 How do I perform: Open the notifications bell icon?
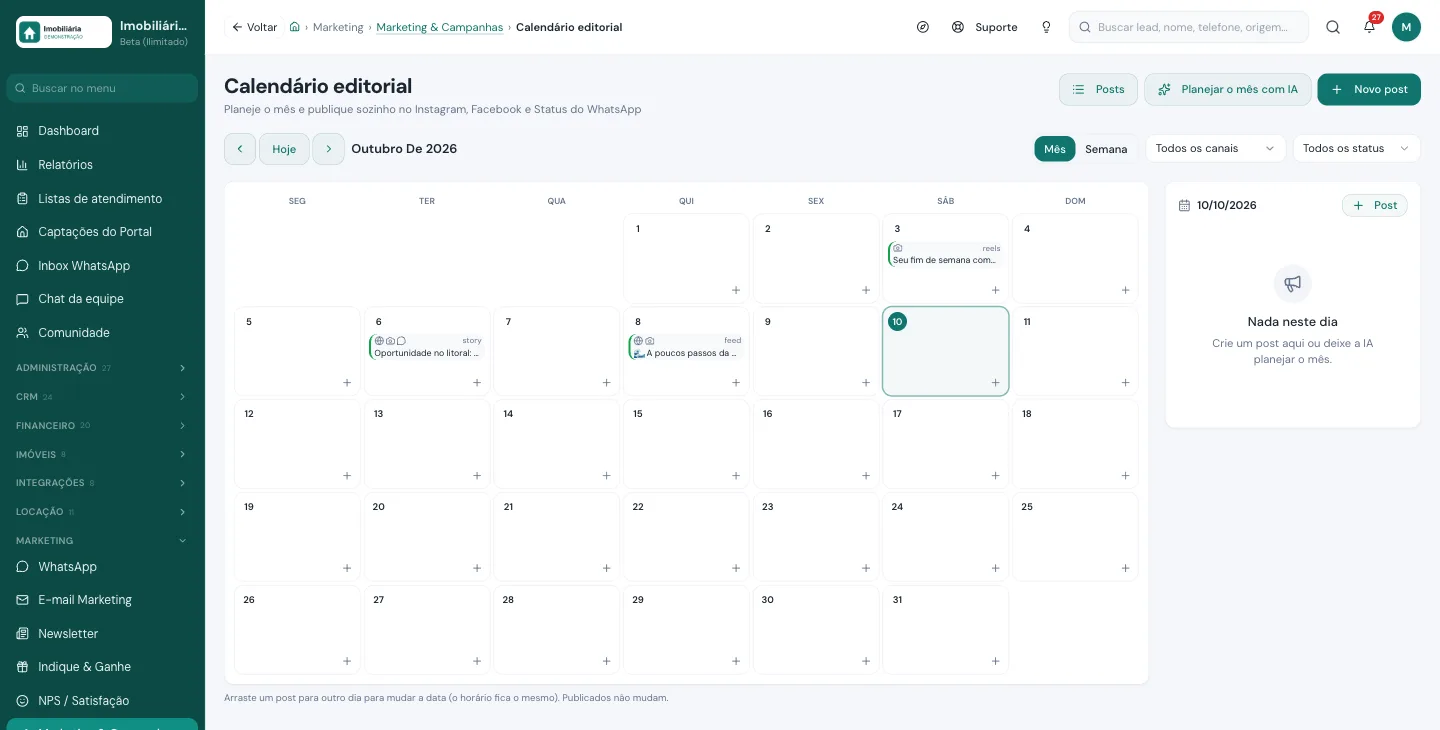[1369, 27]
